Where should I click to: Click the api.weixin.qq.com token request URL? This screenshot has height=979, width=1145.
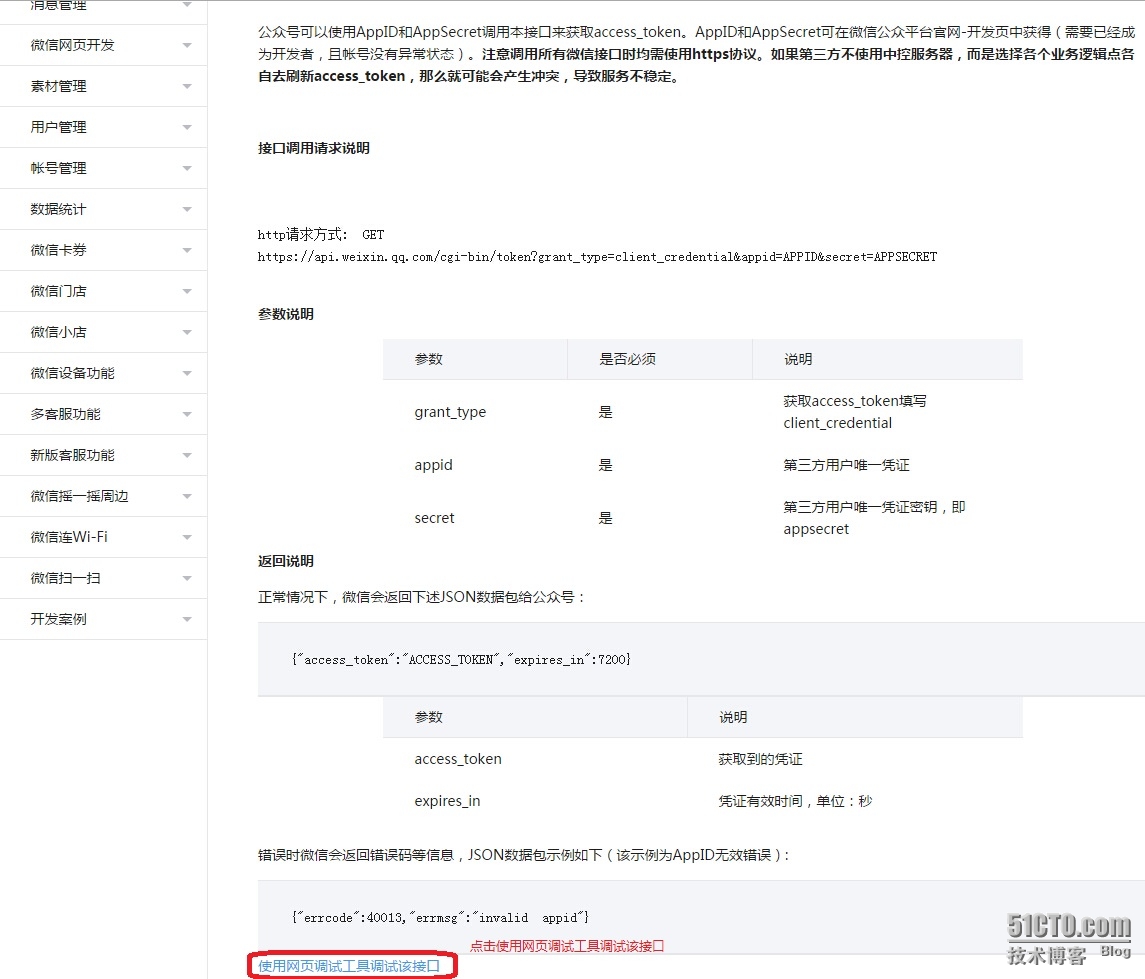(x=597, y=257)
